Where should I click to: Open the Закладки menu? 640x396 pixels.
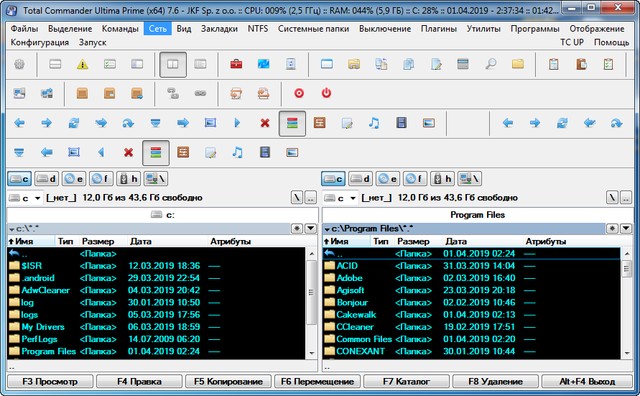[219, 29]
